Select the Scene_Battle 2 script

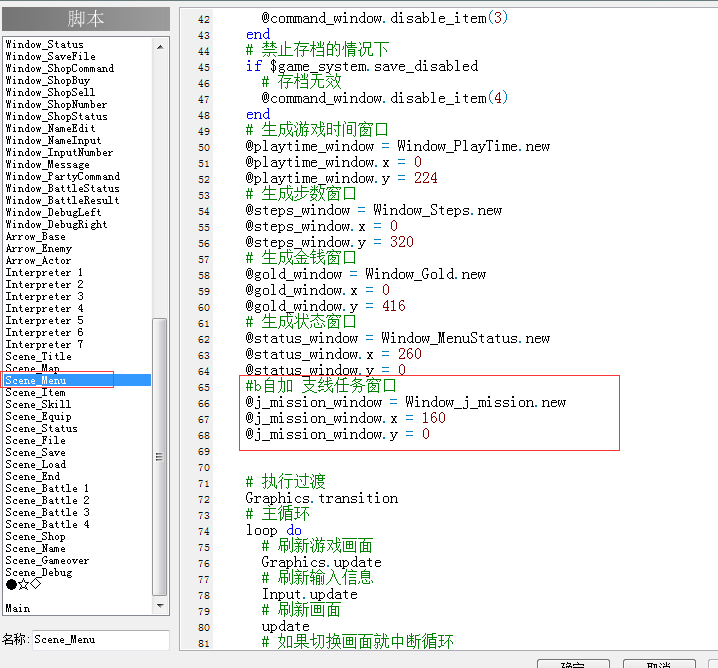[x=47, y=500]
